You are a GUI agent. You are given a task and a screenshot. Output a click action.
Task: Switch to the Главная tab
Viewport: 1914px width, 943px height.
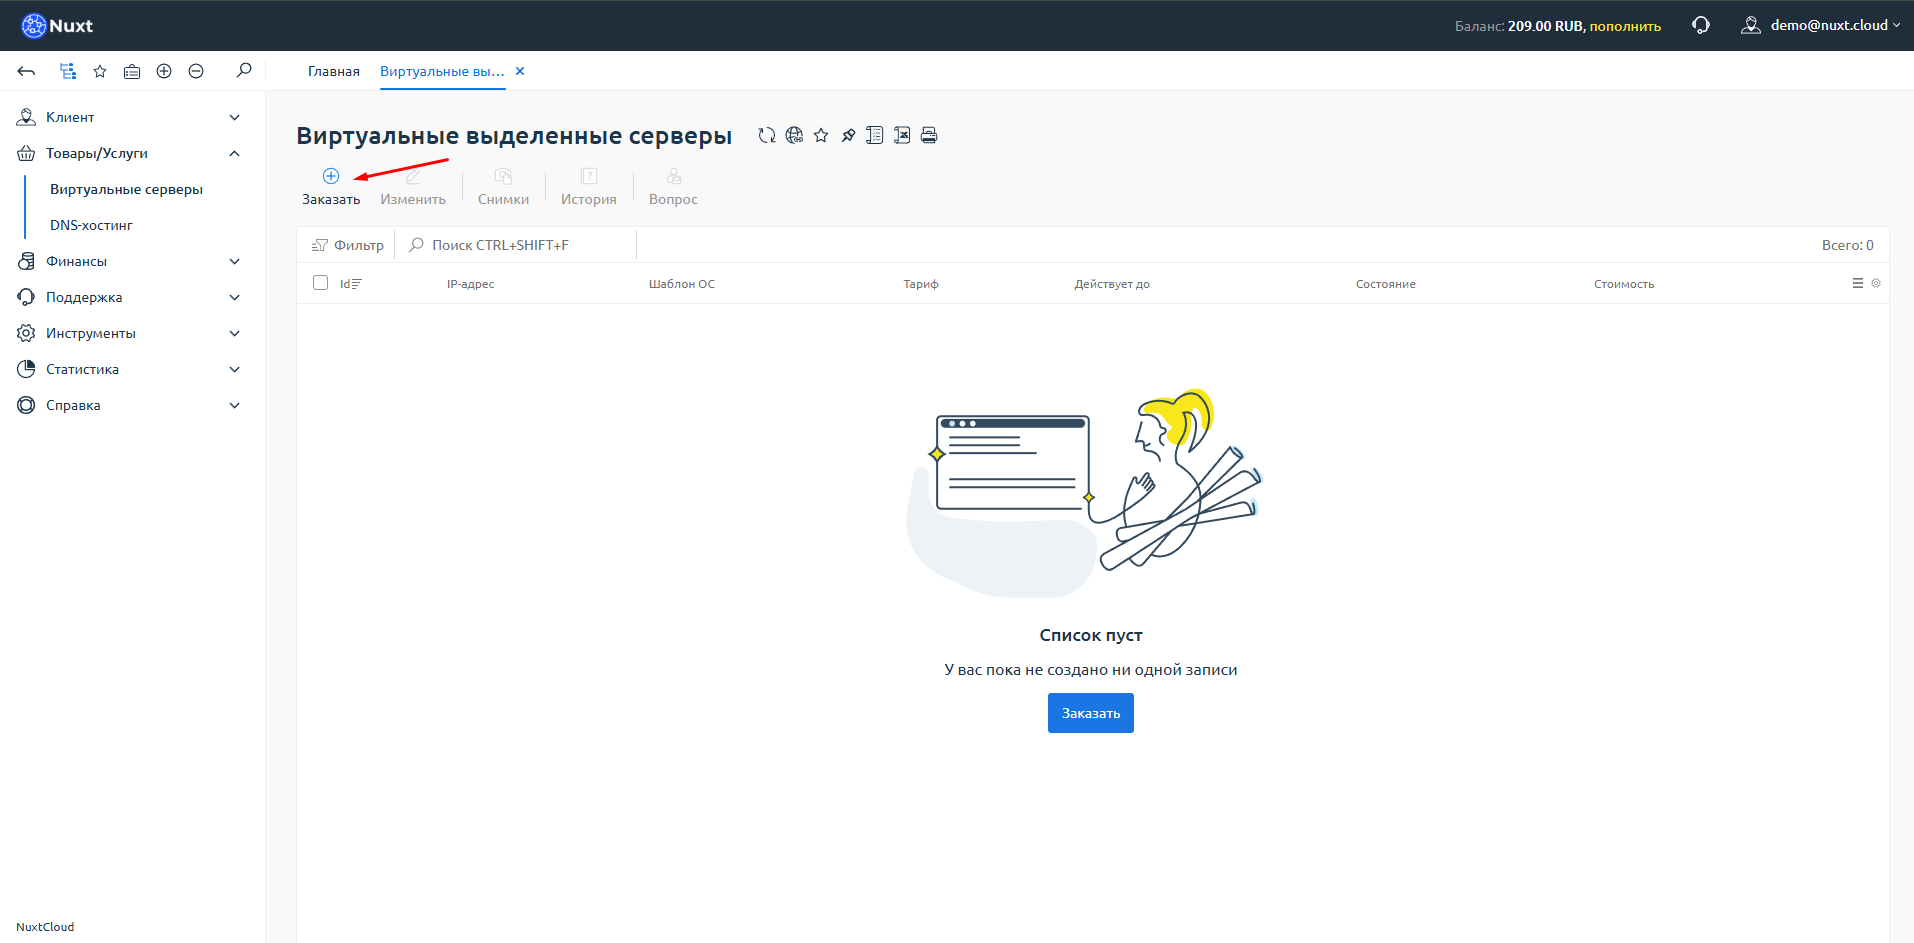[x=333, y=71]
